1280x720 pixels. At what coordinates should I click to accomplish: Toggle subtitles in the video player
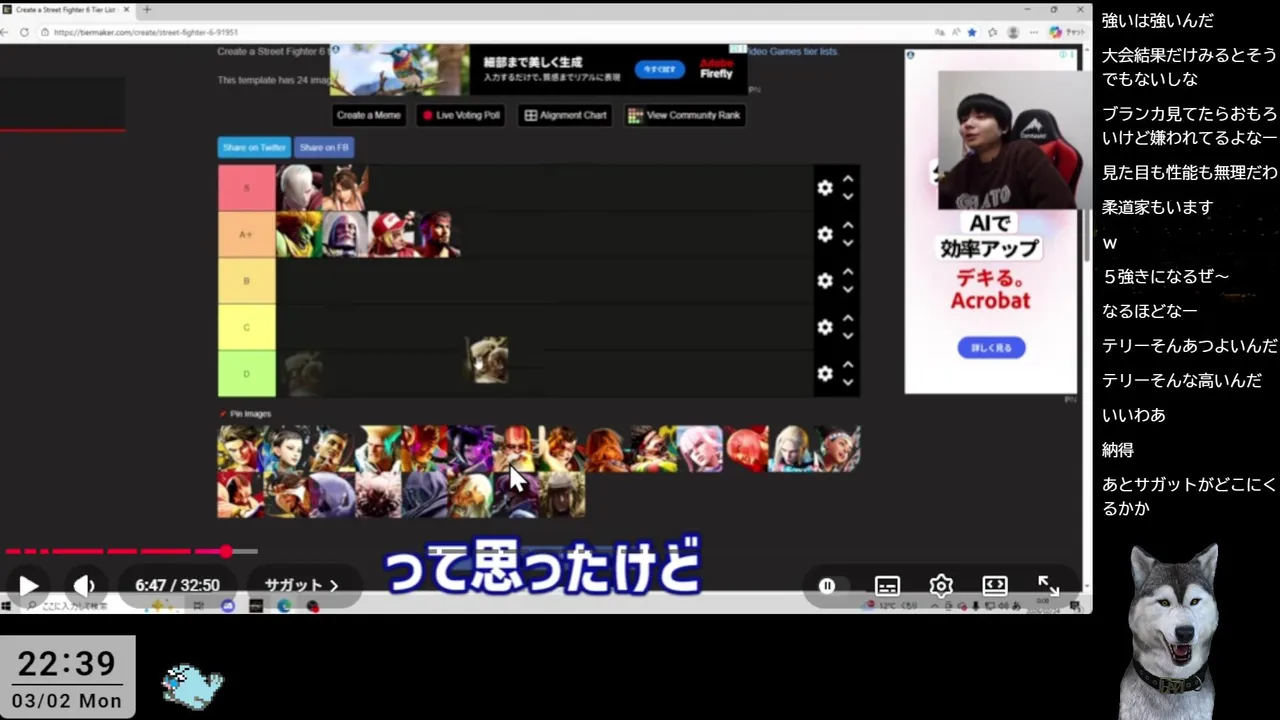point(887,586)
